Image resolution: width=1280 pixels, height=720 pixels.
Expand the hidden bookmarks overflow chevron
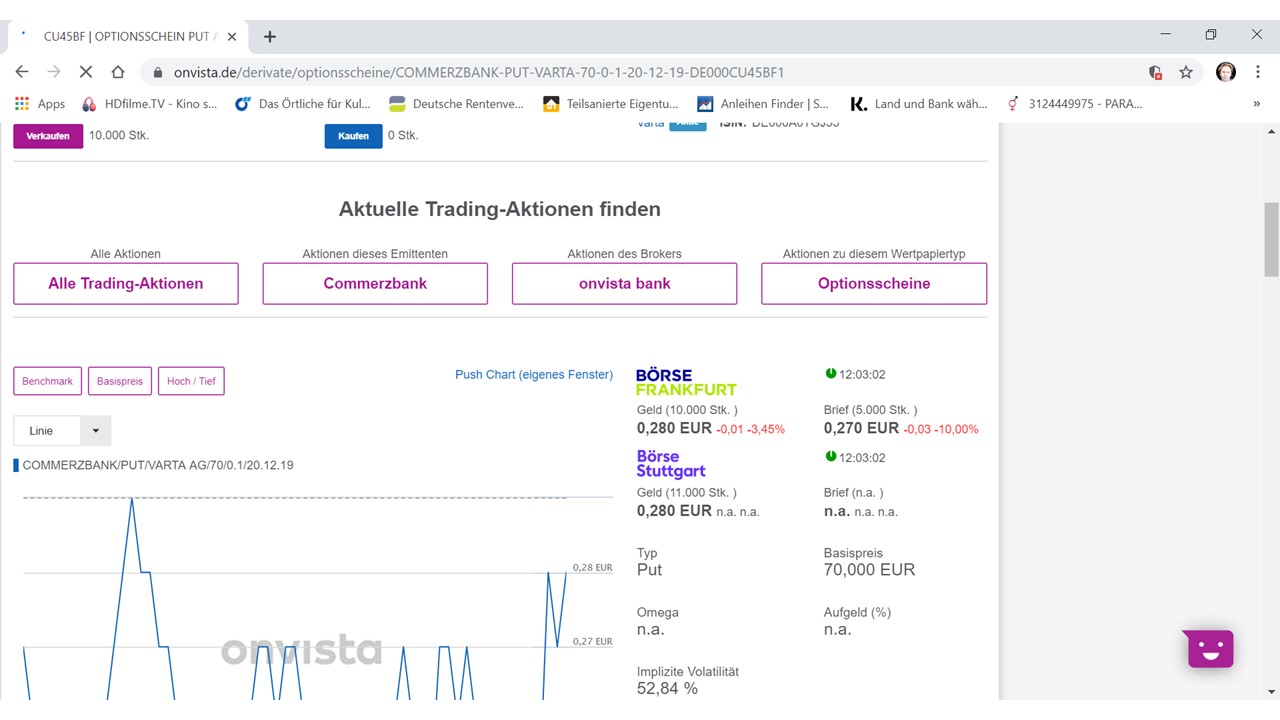click(1256, 103)
